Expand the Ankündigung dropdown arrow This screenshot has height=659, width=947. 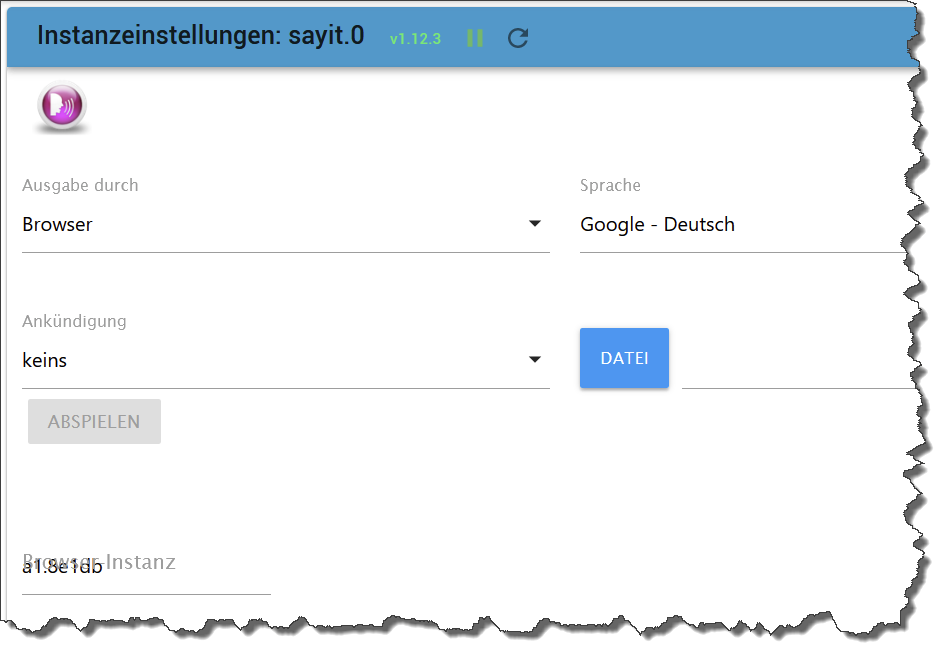[534, 359]
